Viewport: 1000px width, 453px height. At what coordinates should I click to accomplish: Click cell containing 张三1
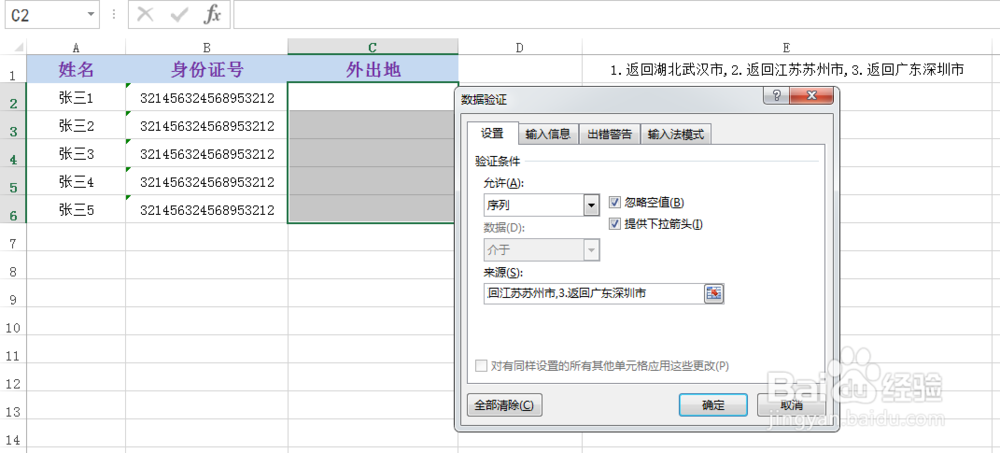pyautogui.click(x=76, y=98)
